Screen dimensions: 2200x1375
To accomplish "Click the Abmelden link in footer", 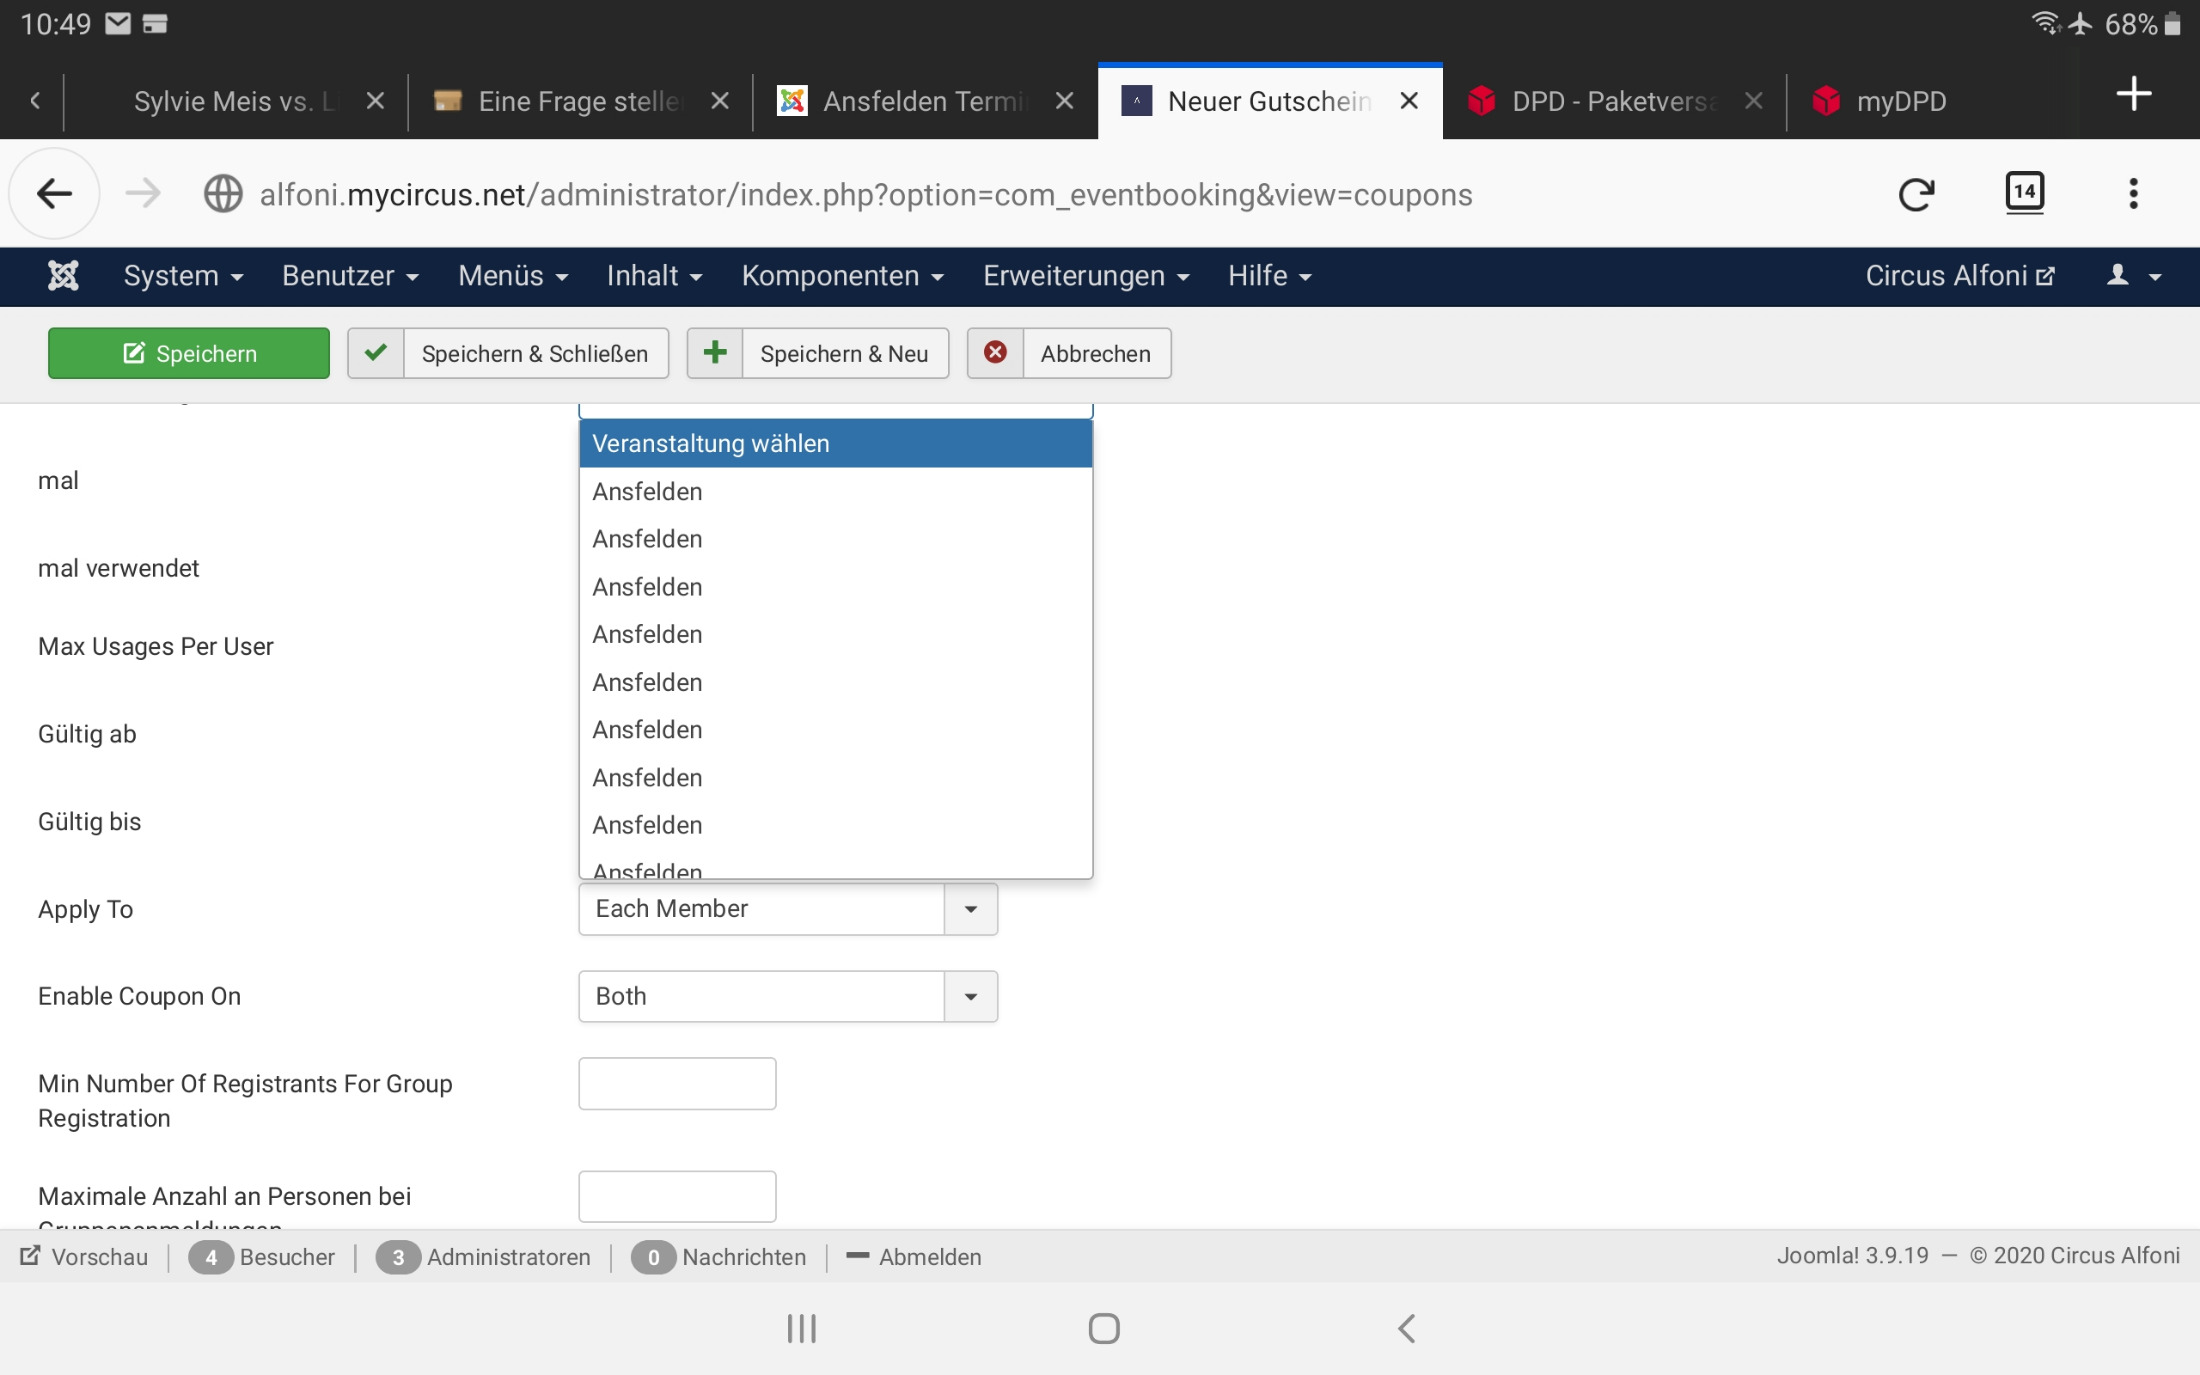I will (x=929, y=1257).
